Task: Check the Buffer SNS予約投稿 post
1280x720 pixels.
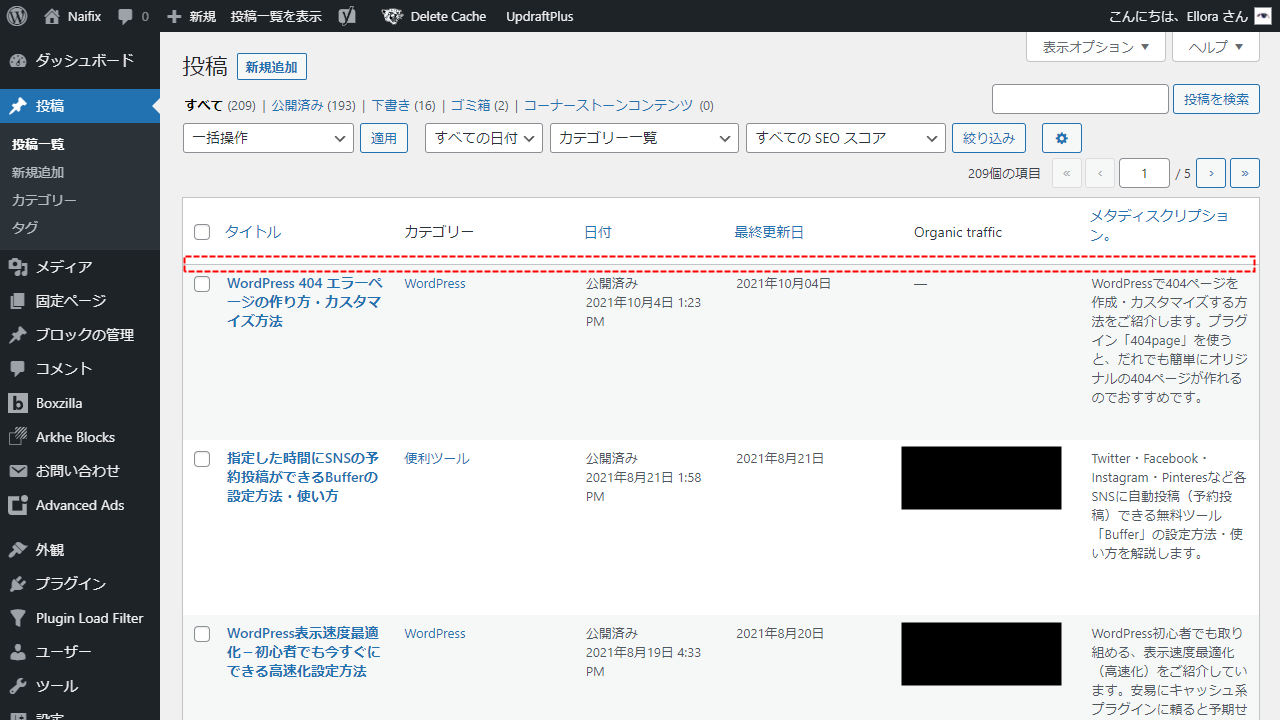Action: pos(202,459)
